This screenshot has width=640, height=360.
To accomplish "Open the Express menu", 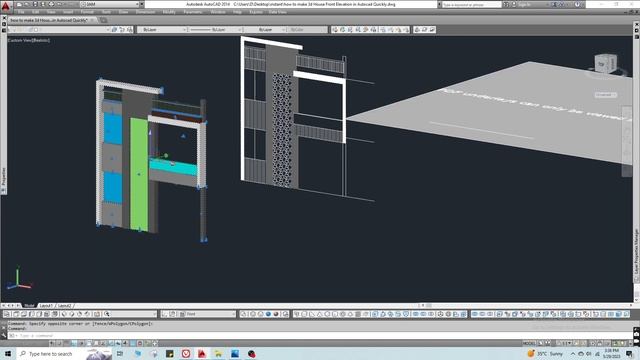I will click(x=256, y=12).
